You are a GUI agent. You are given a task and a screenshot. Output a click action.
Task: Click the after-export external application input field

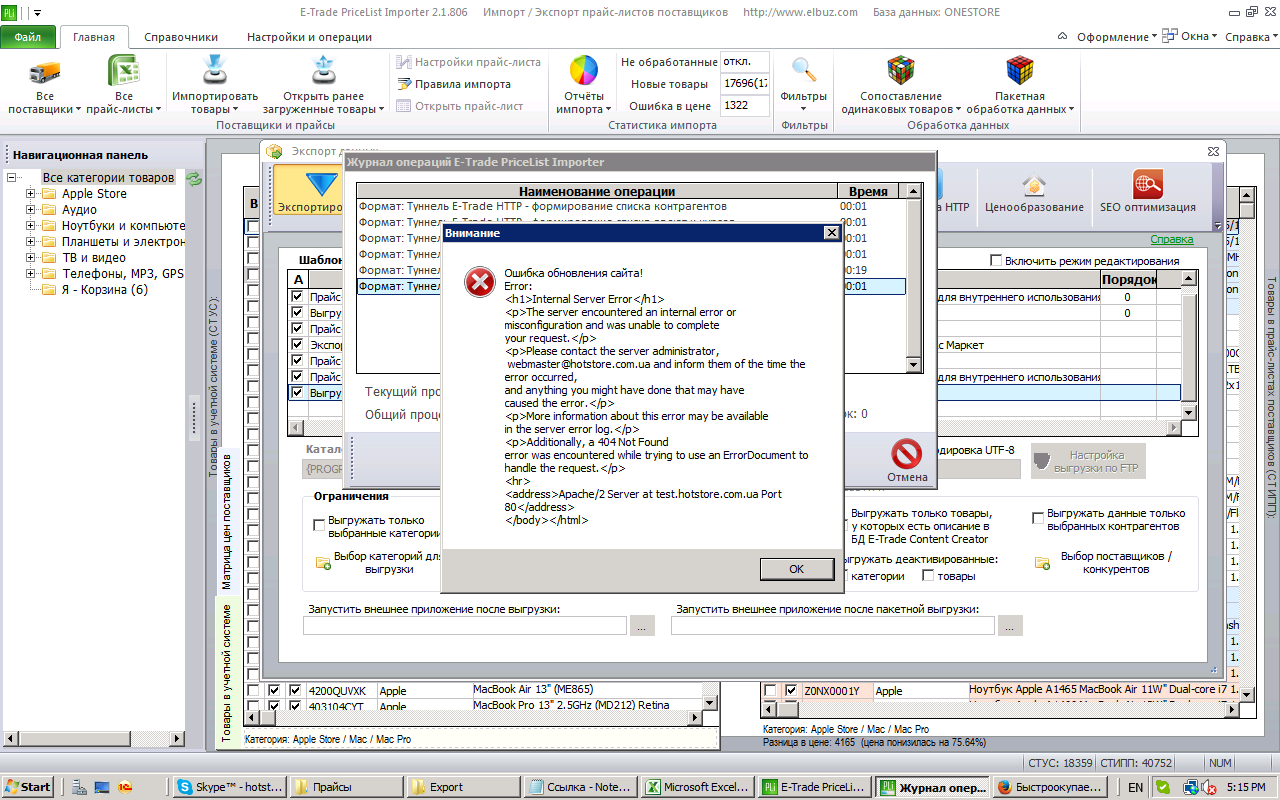465,626
